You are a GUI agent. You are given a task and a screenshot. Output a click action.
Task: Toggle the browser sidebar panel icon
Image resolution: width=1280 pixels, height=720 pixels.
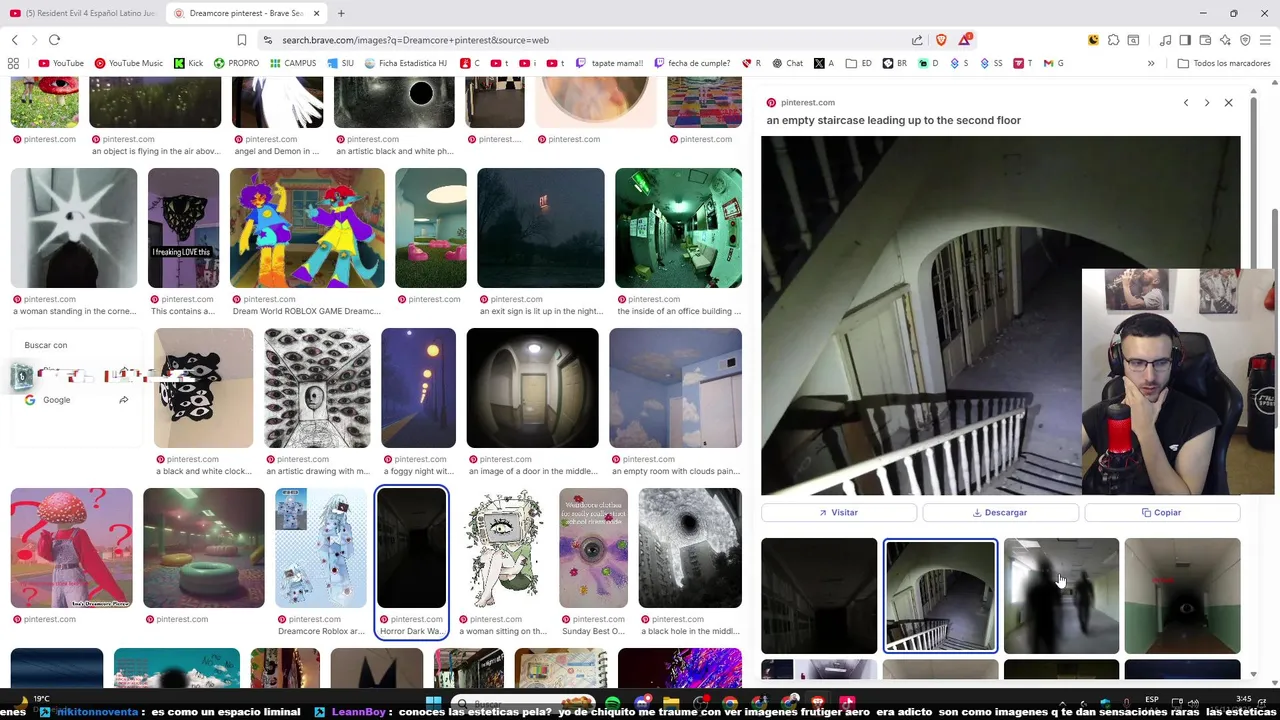pos(1185,40)
